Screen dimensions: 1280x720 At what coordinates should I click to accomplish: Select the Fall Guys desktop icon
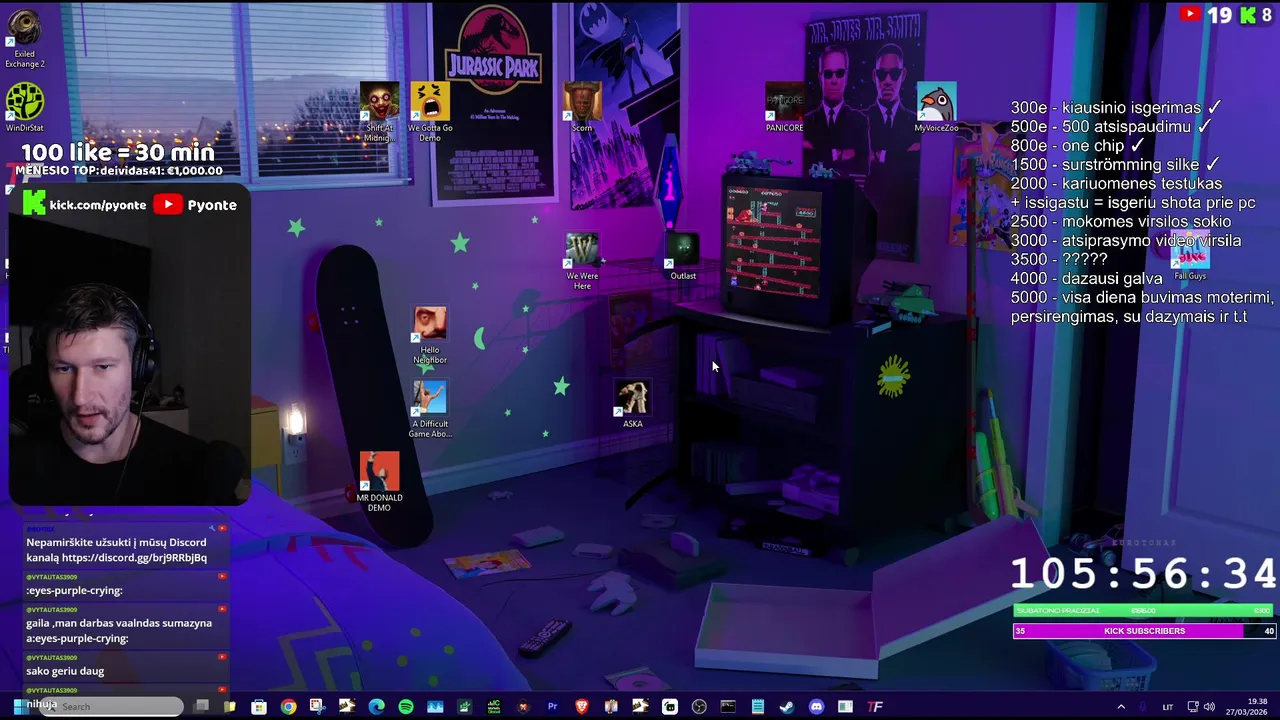(x=1190, y=257)
